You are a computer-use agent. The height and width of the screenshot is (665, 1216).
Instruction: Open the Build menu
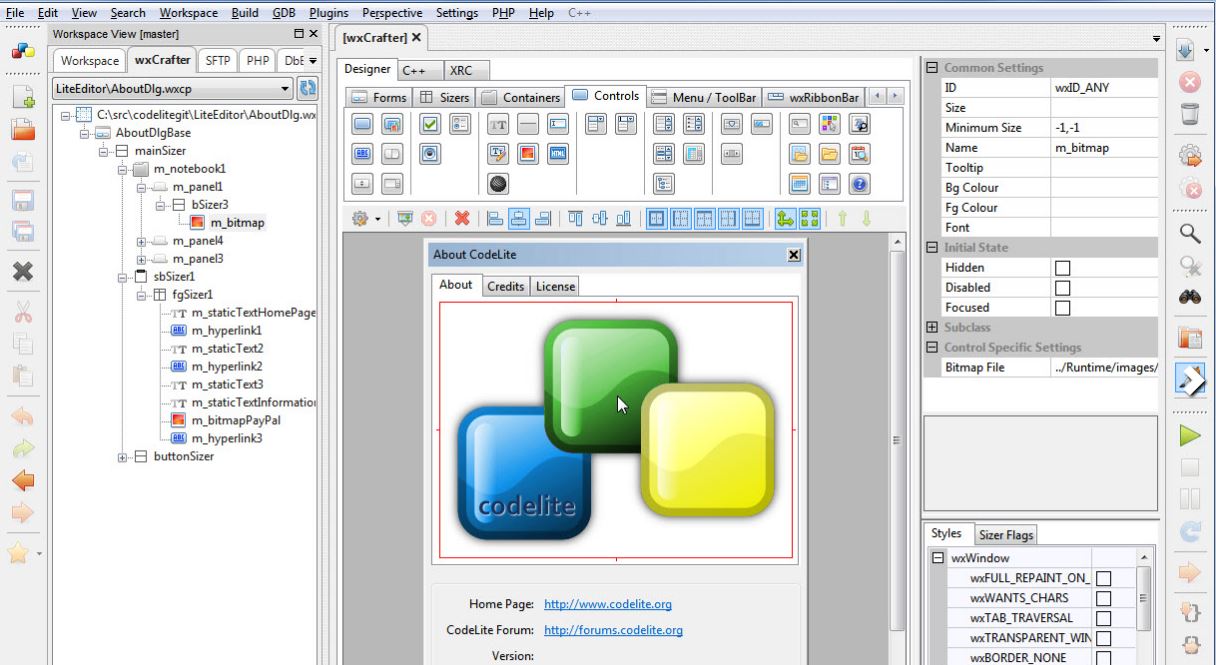coord(244,13)
